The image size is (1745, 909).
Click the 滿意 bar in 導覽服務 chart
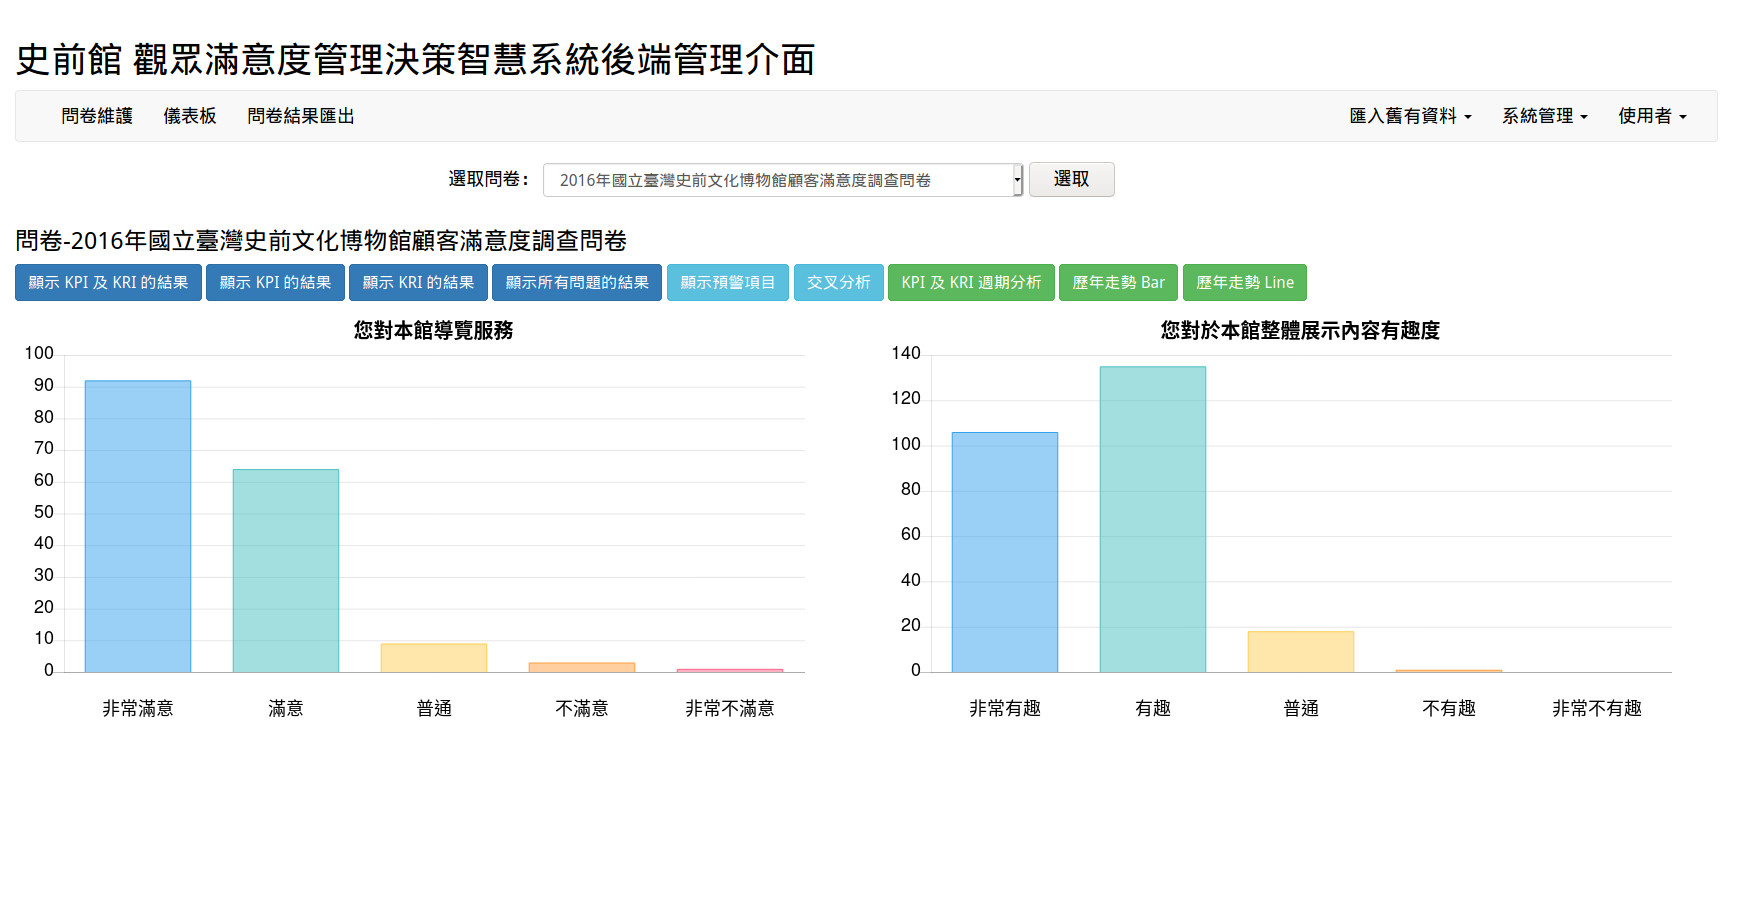pyautogui.click(x=286, y=570)
